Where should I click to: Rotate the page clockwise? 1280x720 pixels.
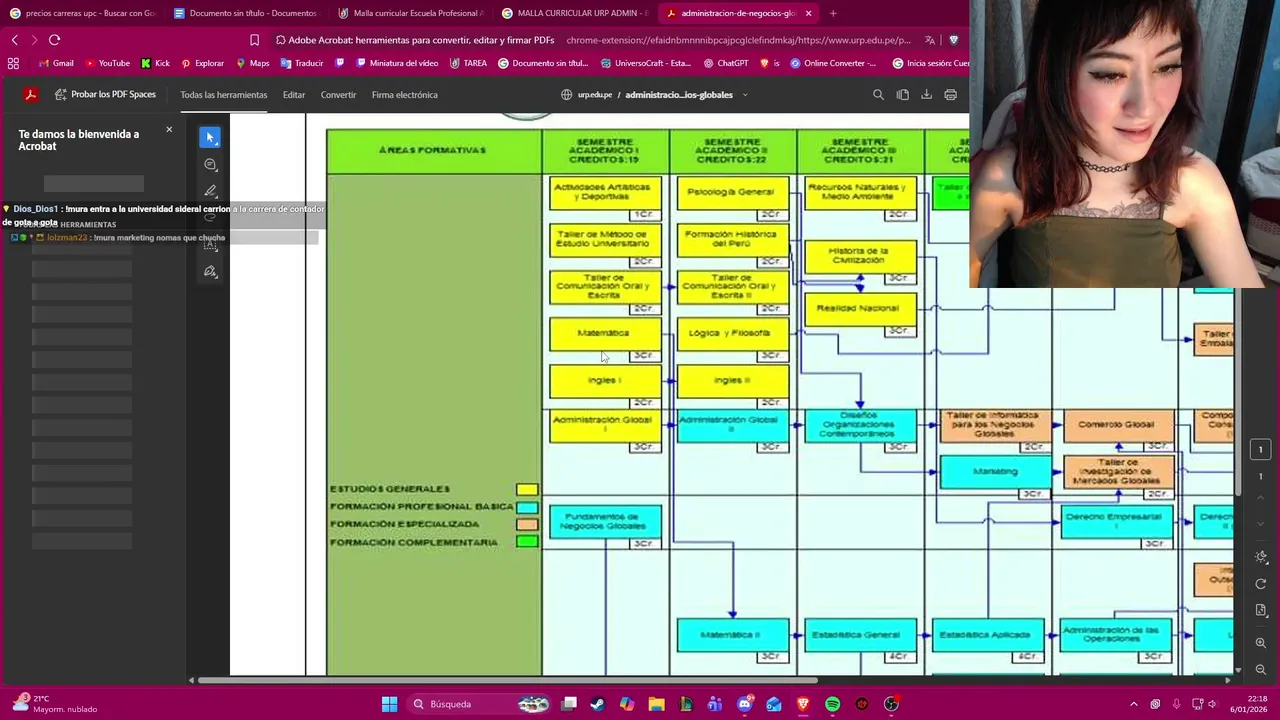point(1261,584)
